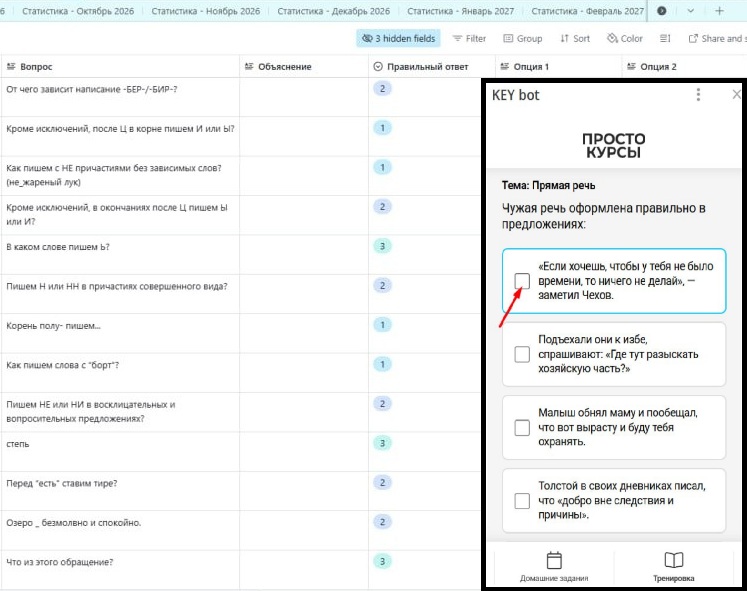Viewport: 747px width, 591px height.
Task: Click the Опция 2 column header
Action: 684,67
